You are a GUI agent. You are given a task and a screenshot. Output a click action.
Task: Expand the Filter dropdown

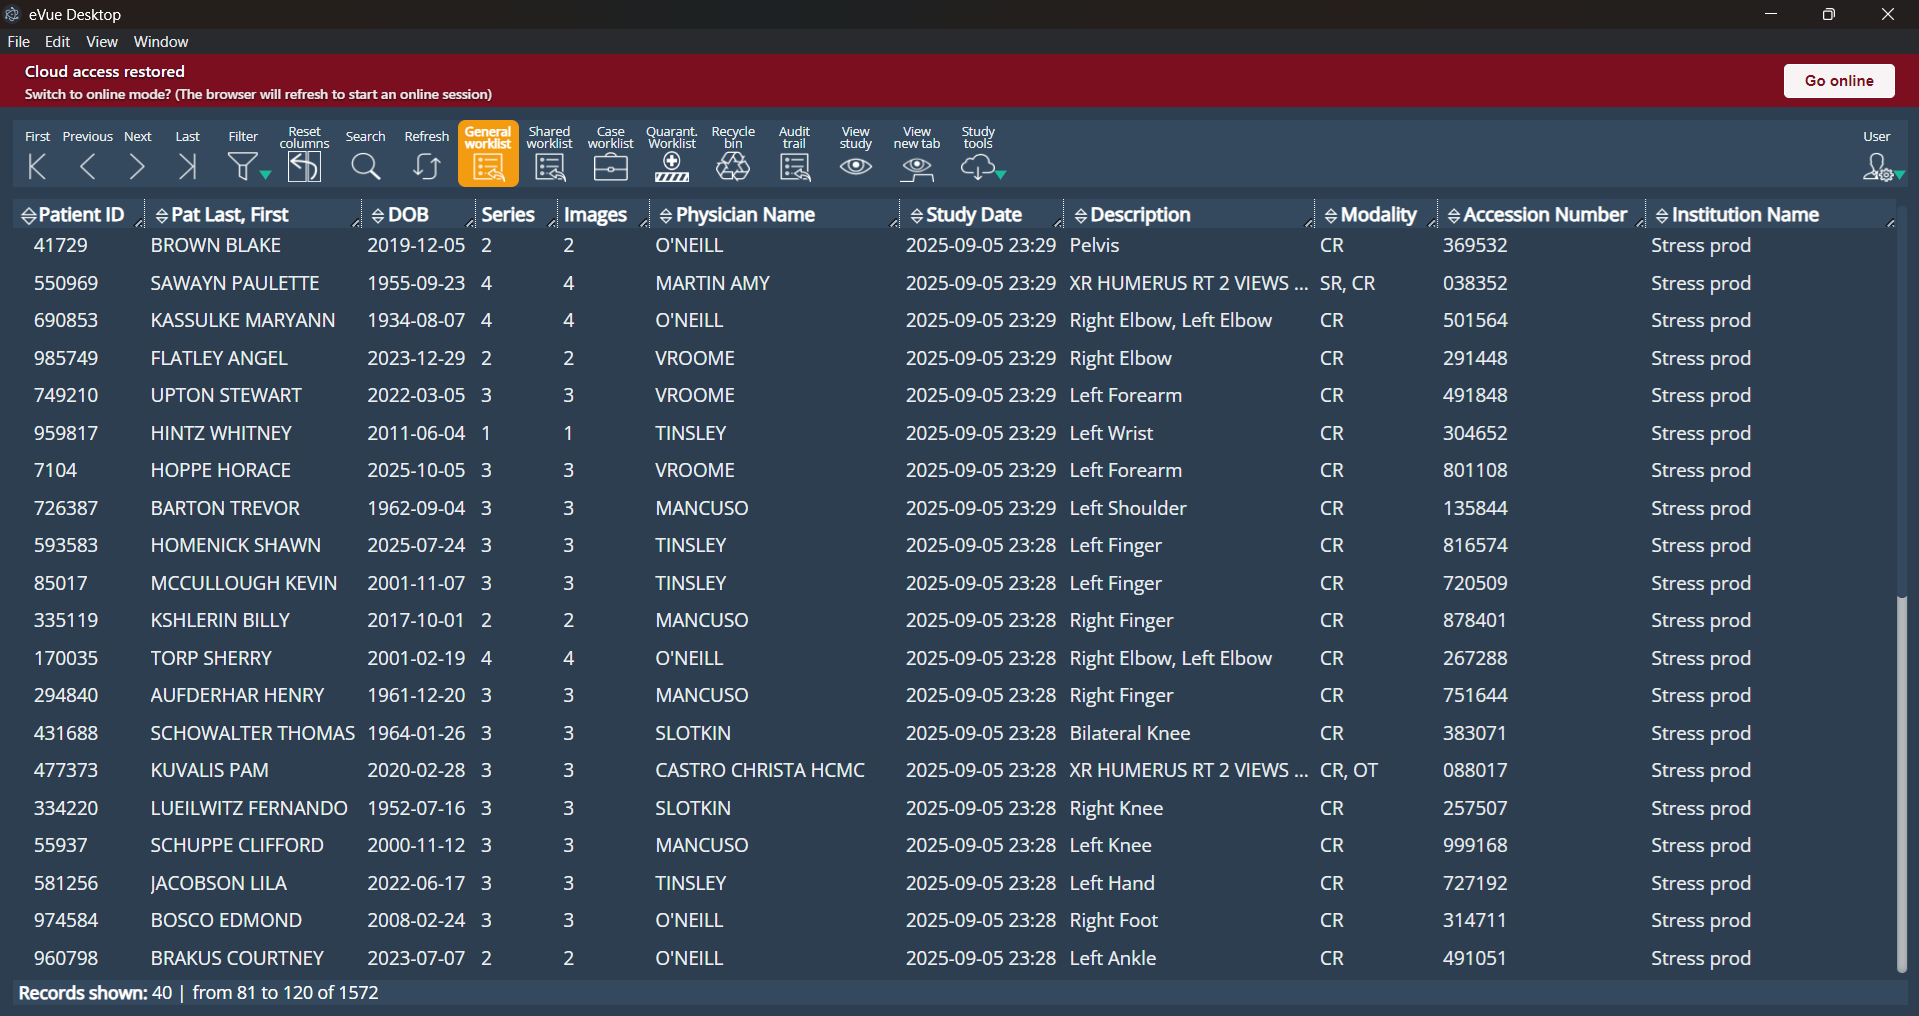coord(265,174)
